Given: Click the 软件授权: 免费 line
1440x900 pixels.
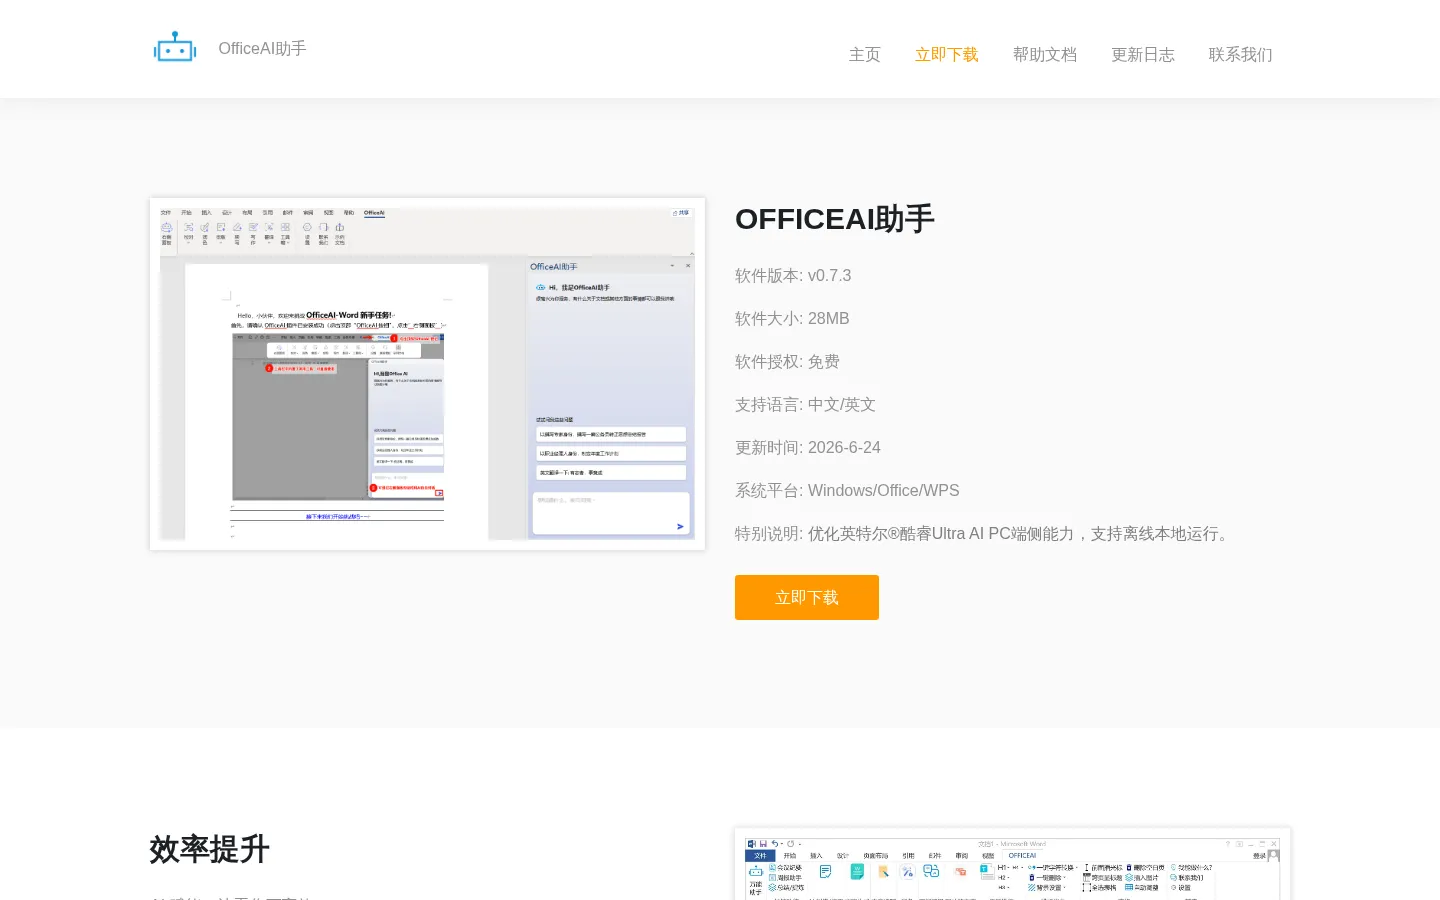Looking at the screenshot, I should point(787,362).
